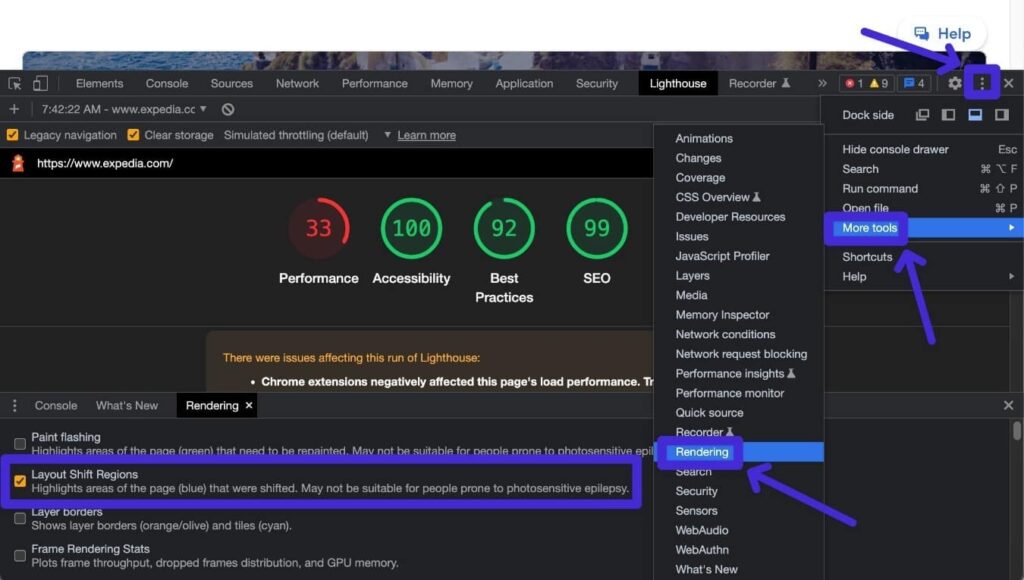Open console messages via blue message badge
The width and height of the screenshot is (1024, 580).
(913, 83)
